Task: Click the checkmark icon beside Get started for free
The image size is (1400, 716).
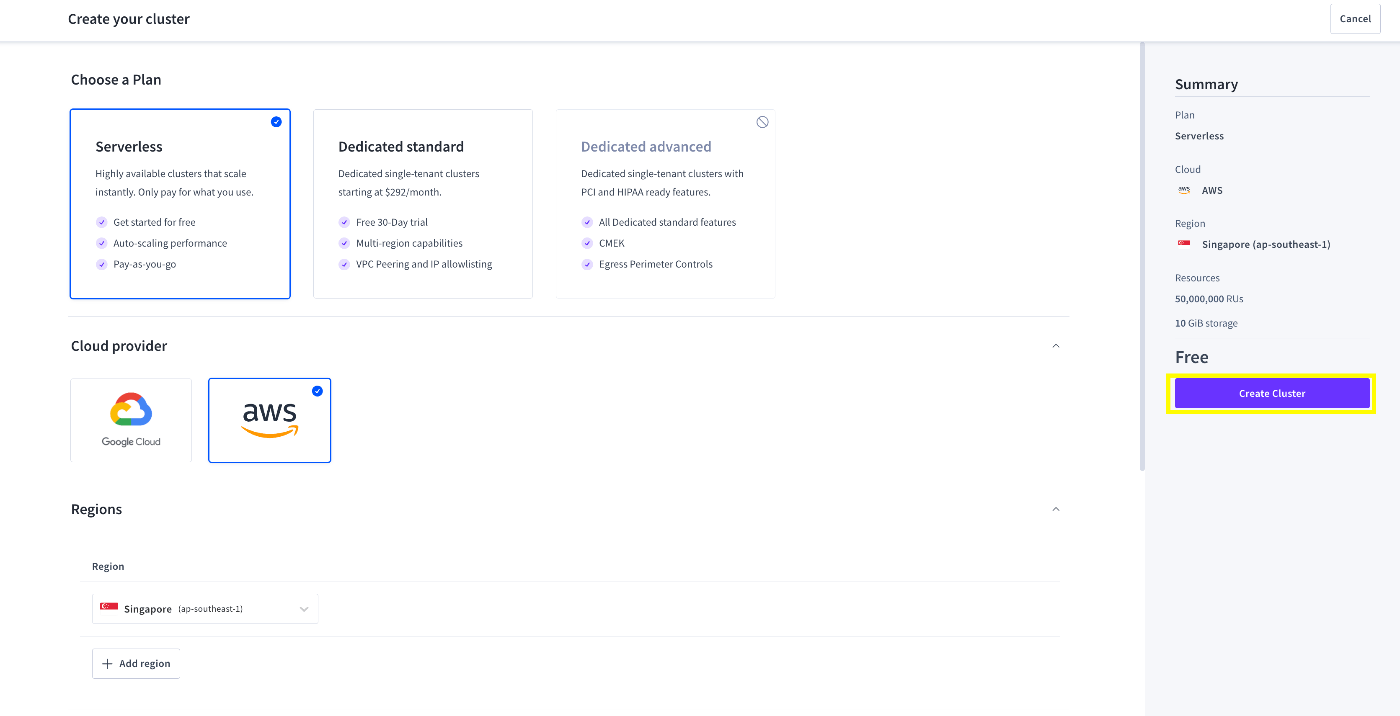Action: pos(101,222)
